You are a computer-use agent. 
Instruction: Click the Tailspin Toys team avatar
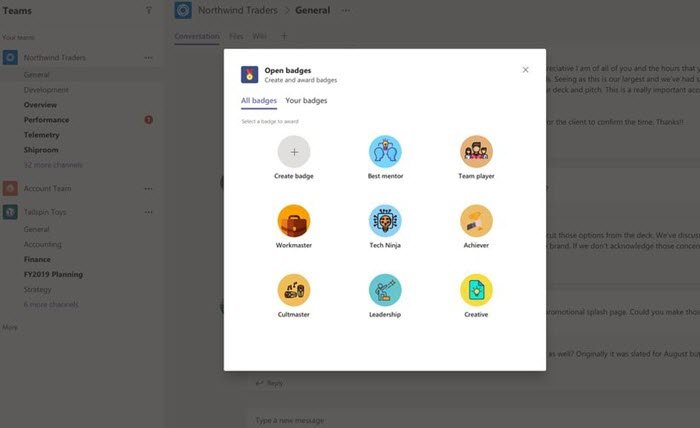[10, 212]
